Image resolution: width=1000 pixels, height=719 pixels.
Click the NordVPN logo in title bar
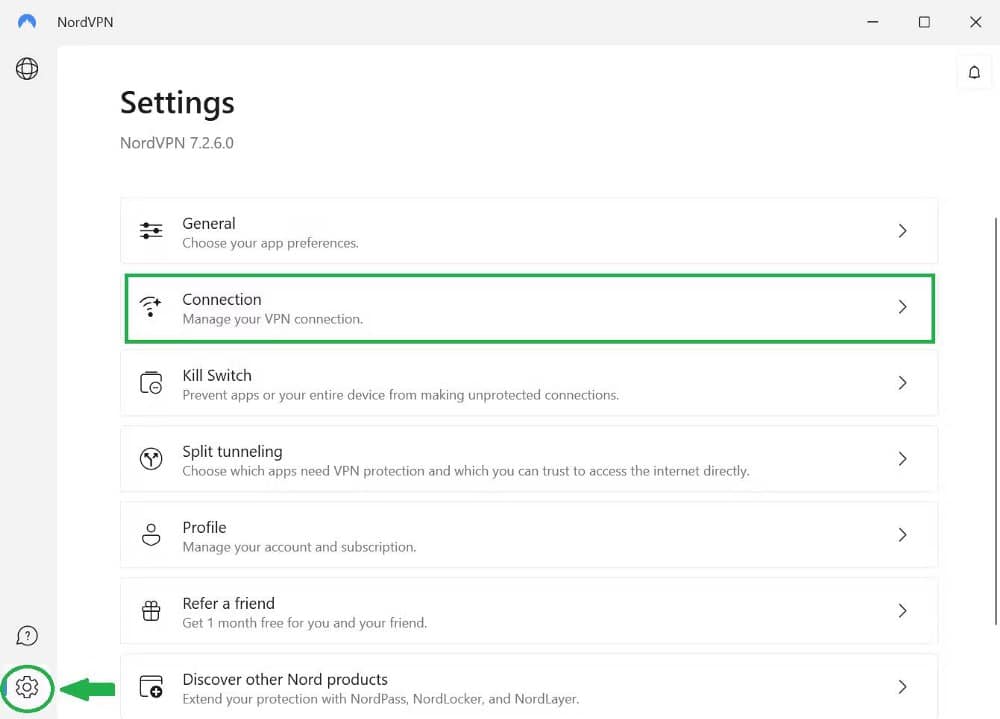point(27,22)
